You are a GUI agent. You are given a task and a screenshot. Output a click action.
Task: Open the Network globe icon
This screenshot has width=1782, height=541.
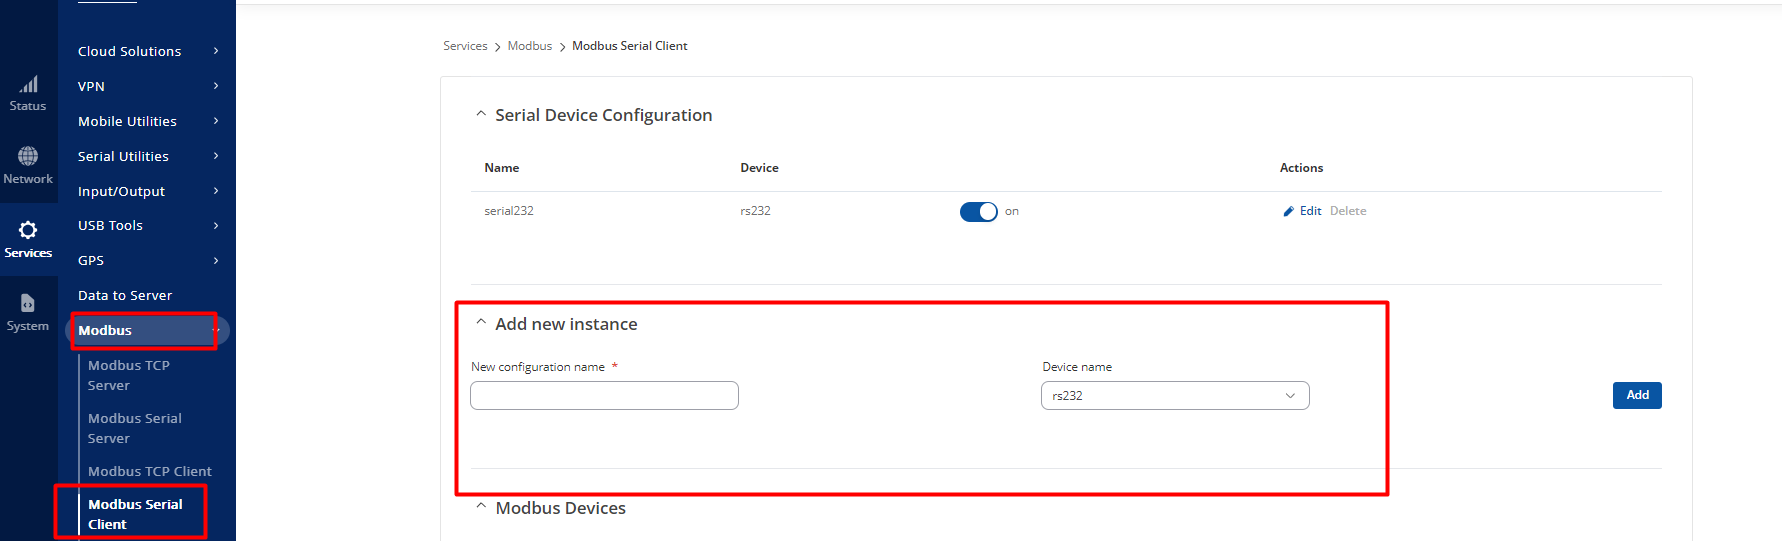(x=28, y=156)
